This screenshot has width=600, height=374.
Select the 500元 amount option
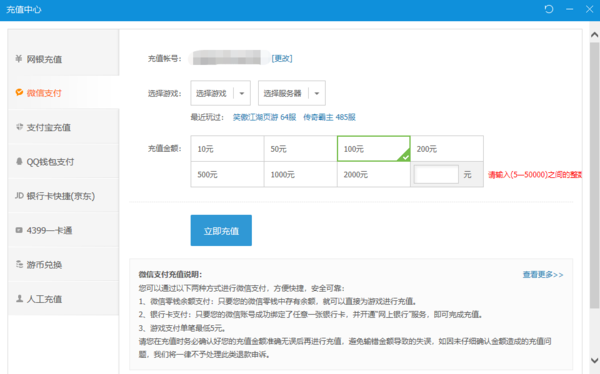(x=227, y=174)
